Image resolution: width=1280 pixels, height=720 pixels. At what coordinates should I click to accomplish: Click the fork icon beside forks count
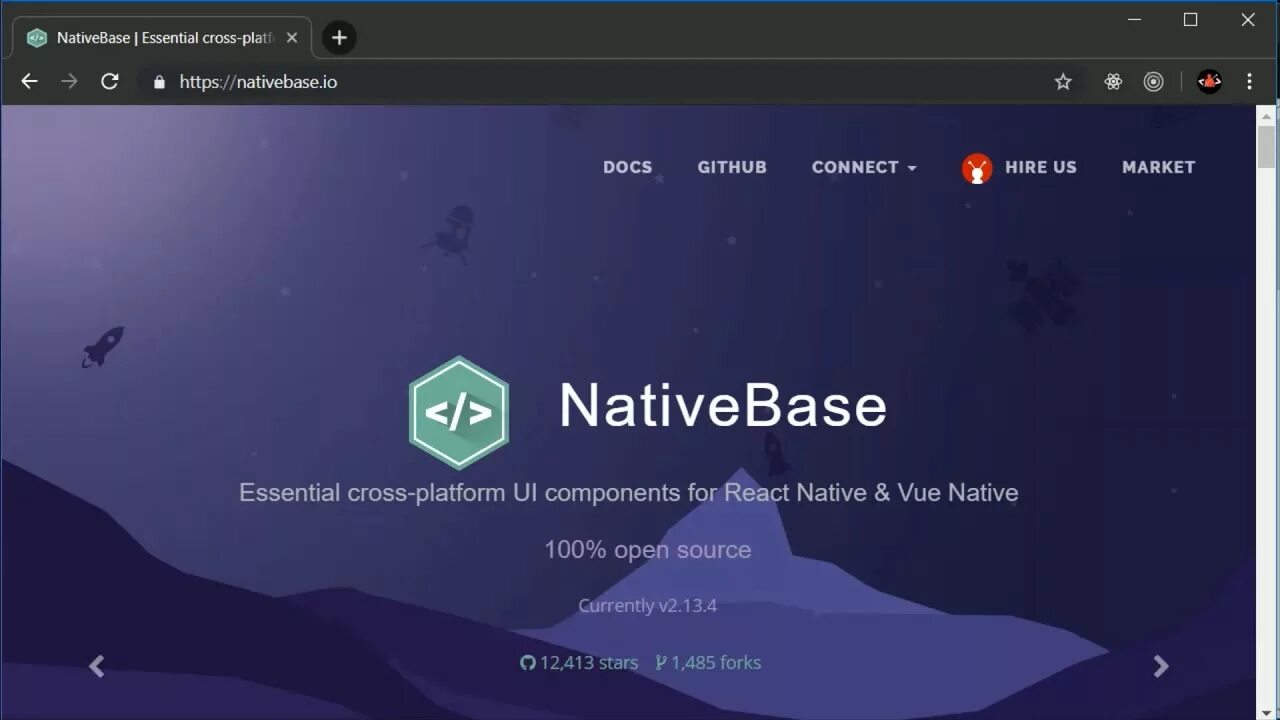click(661, 663)
